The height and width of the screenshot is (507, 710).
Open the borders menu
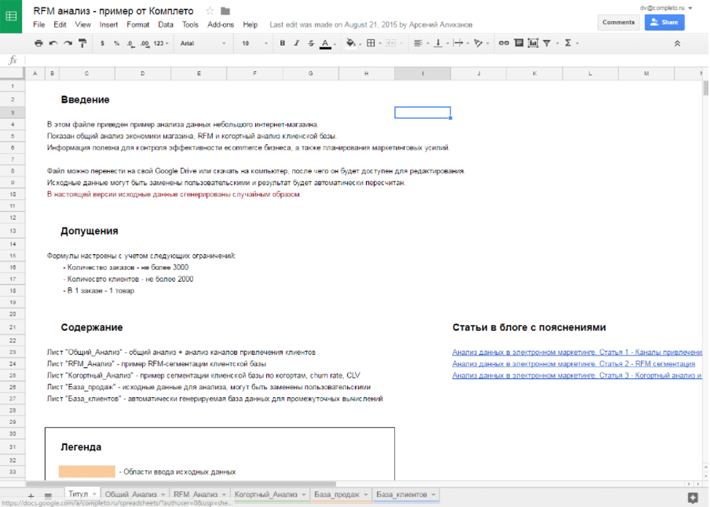pyautogui.click(x=373, y=43)
